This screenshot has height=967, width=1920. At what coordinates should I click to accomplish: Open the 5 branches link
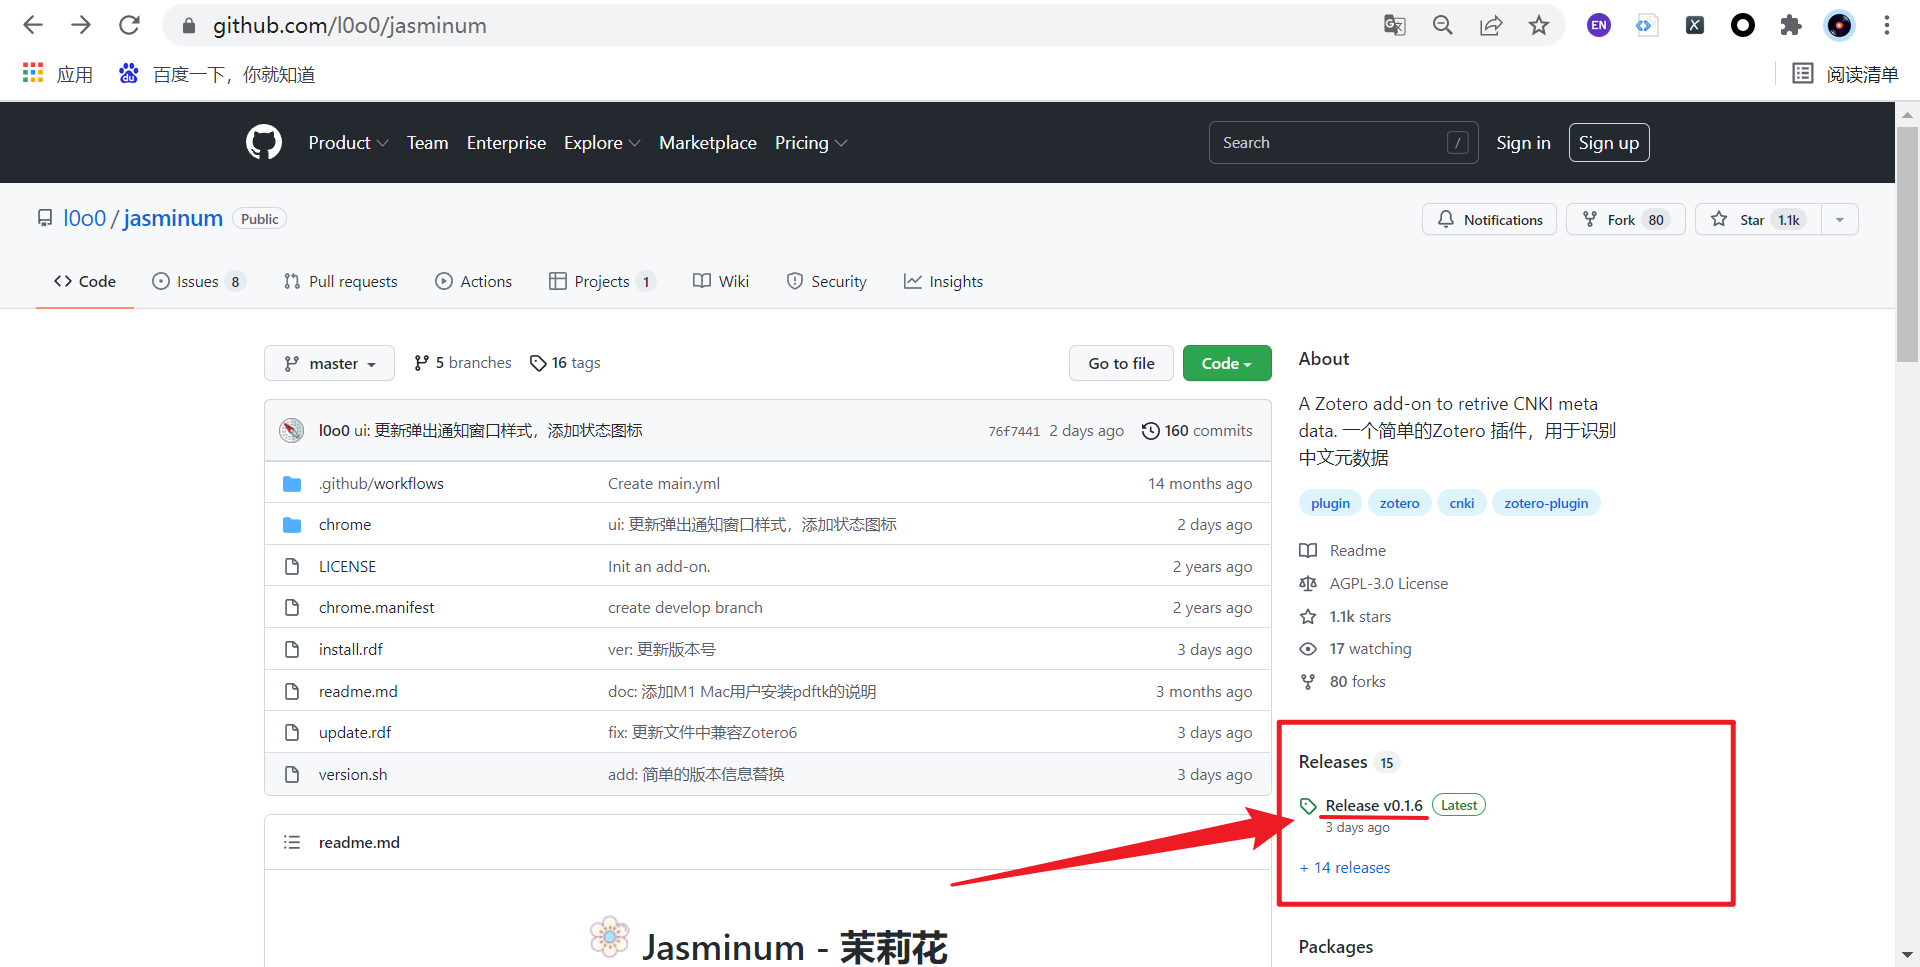tap(463, 363)
